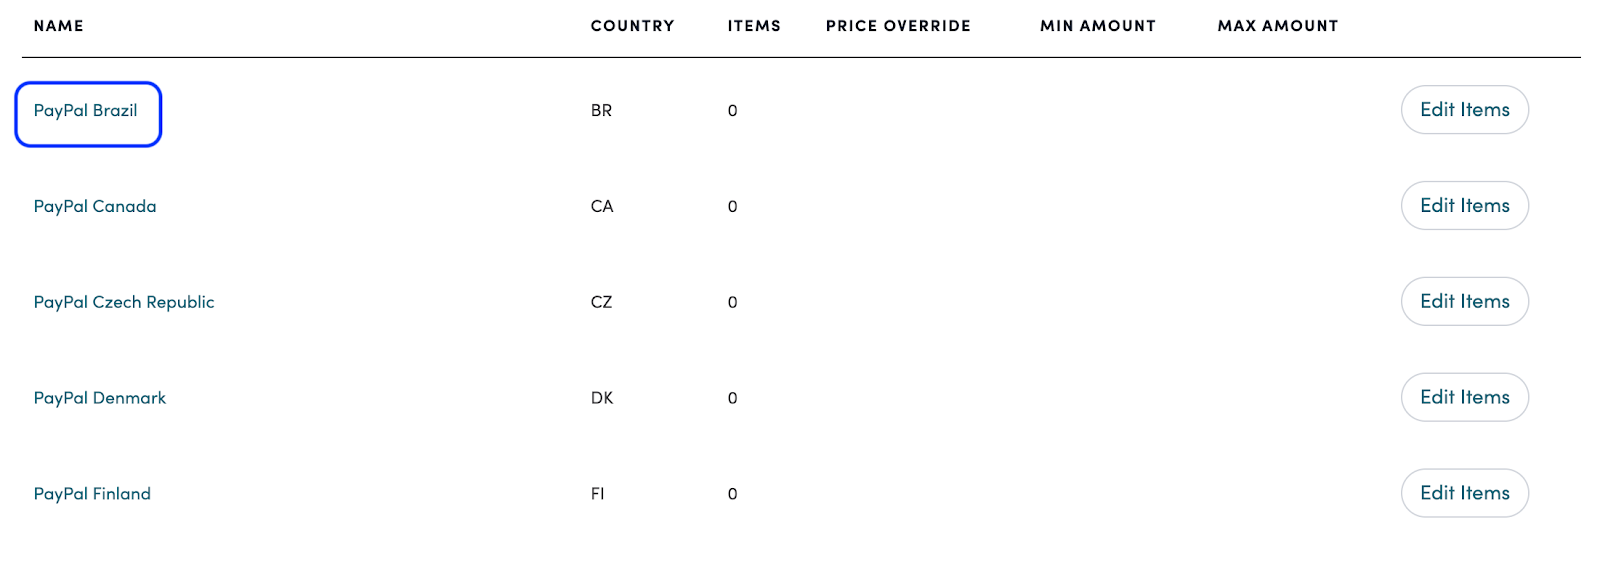
Task: Click the Country column header
Action: click(632, 26)
